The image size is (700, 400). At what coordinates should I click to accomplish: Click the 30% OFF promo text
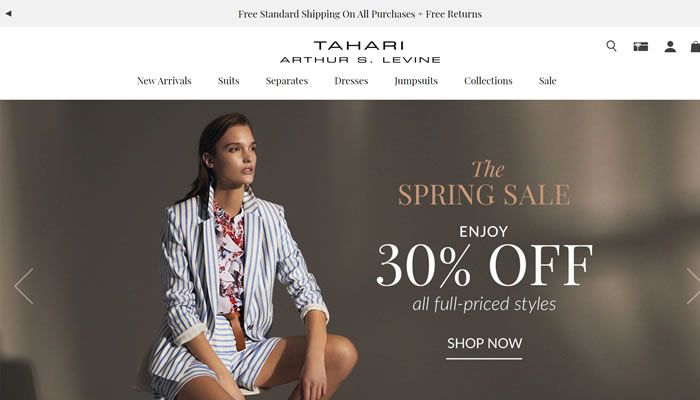[x=484, y=265]
